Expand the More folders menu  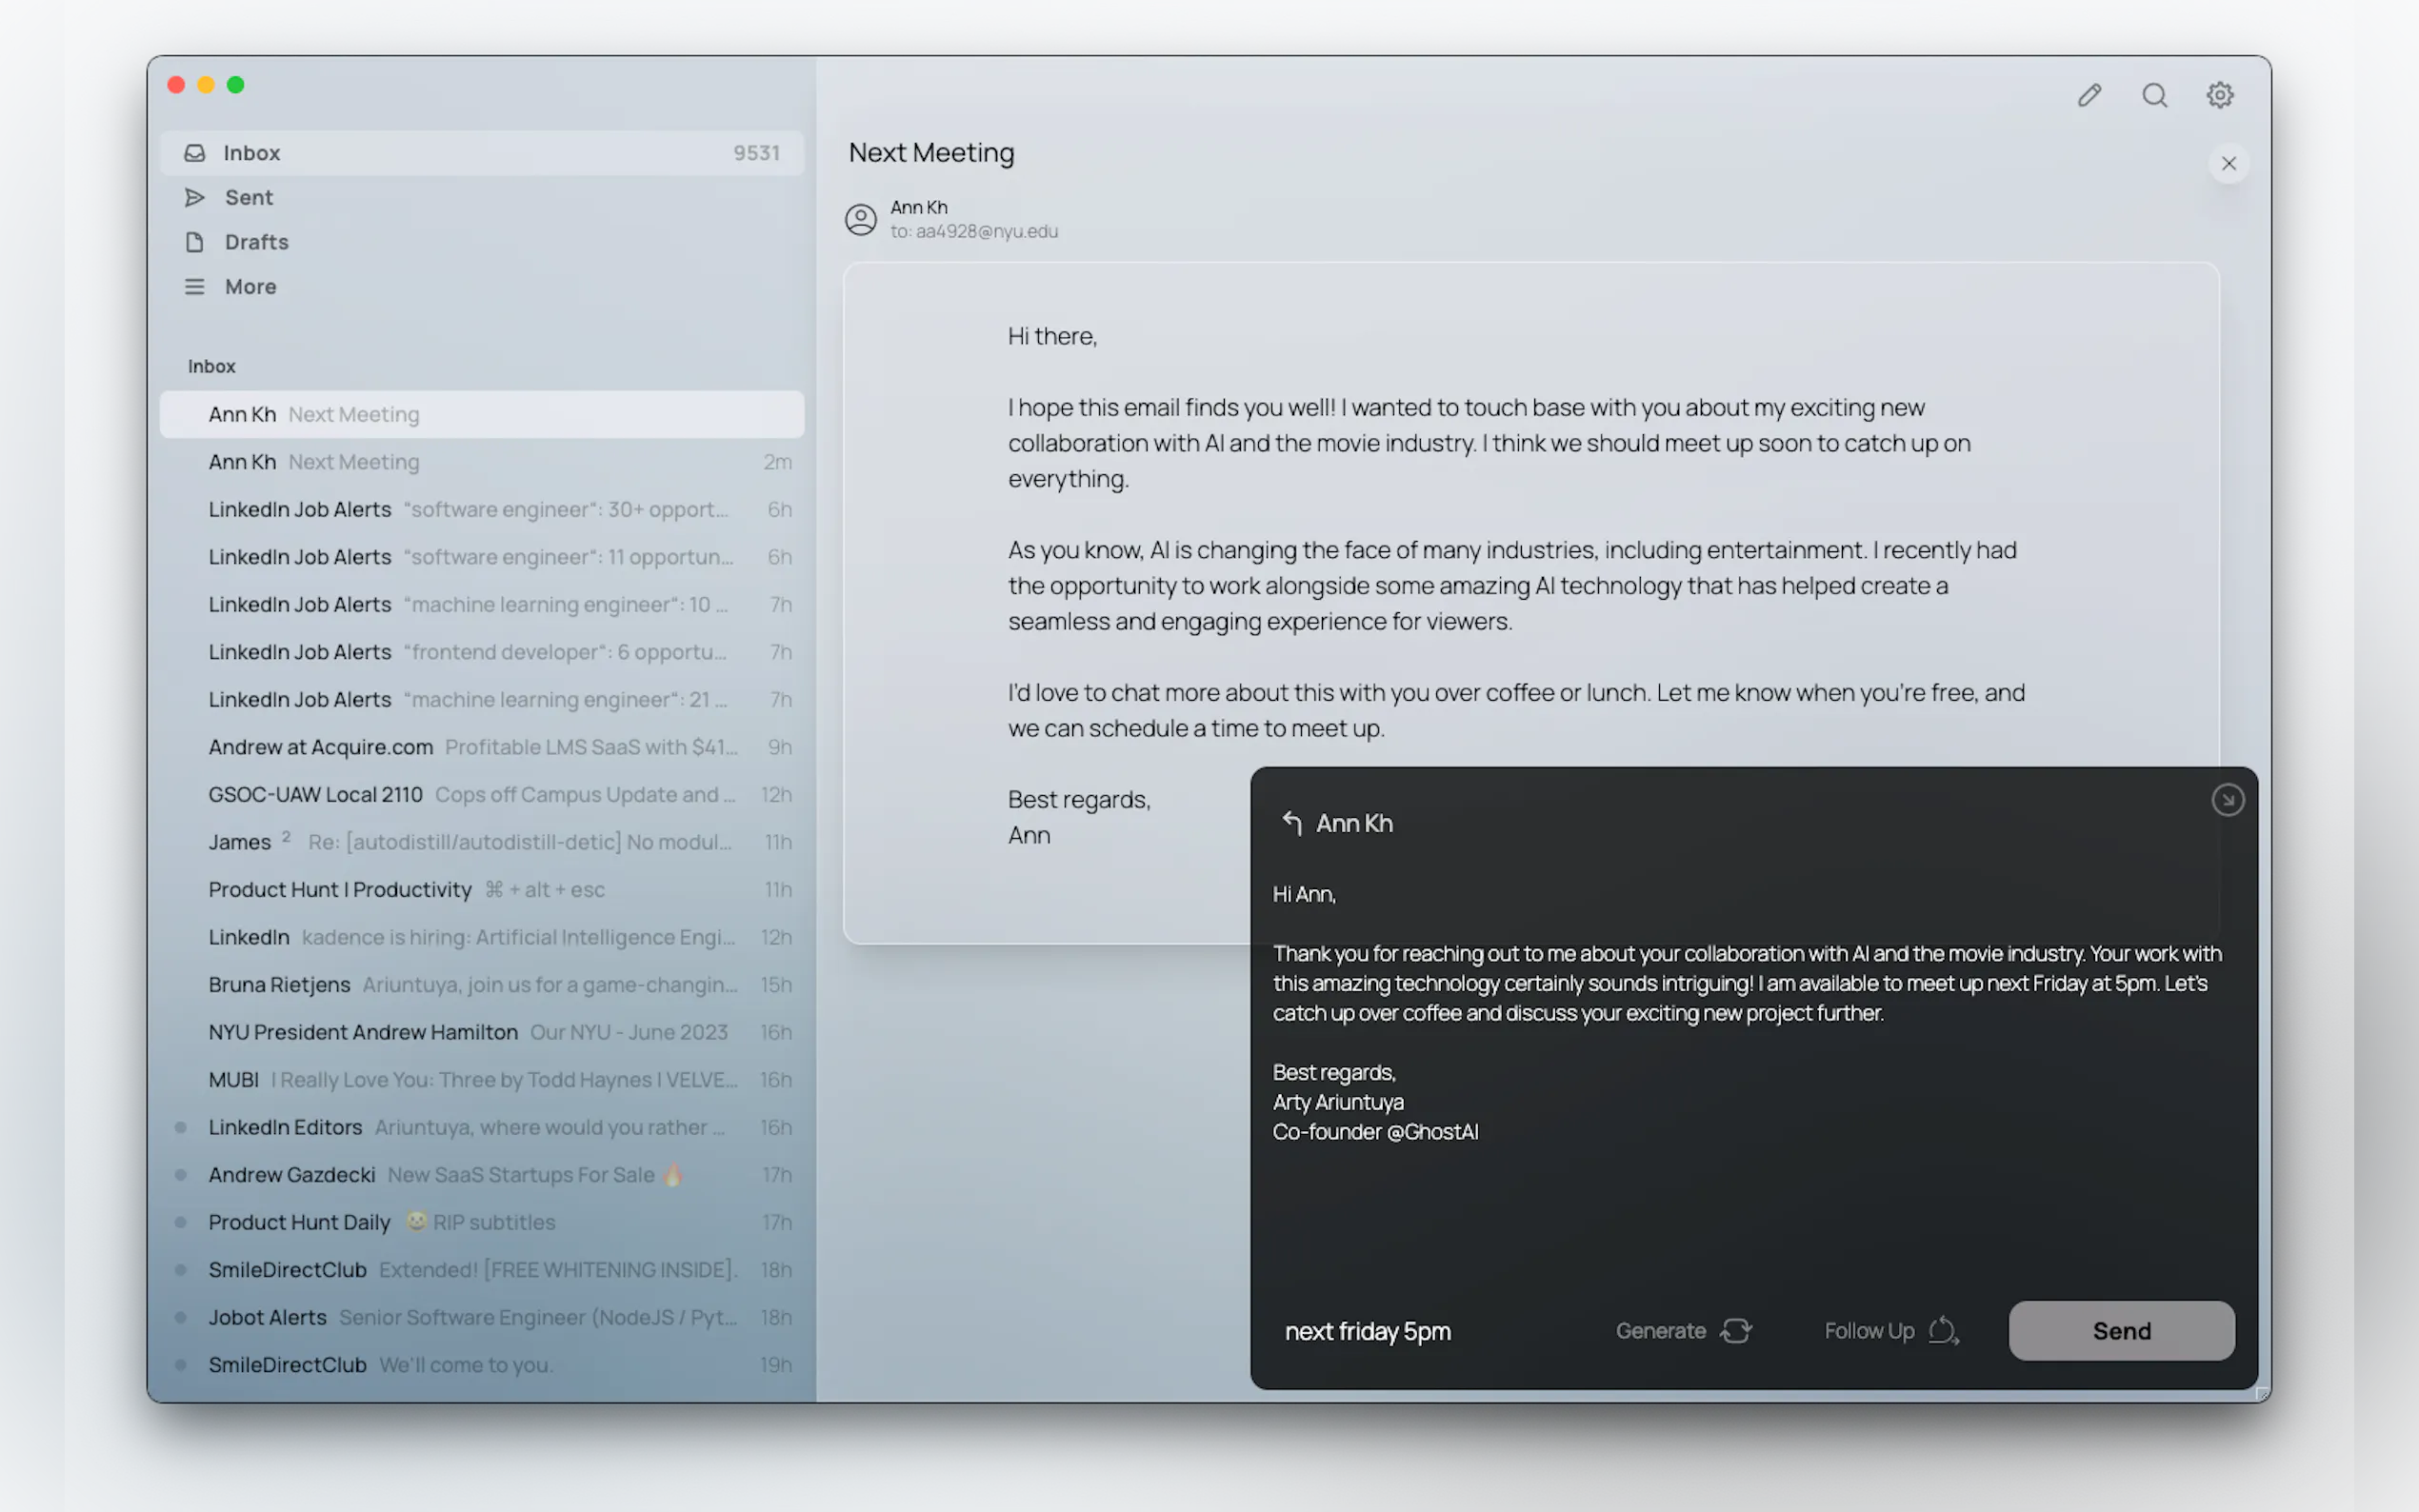[250, 287]
